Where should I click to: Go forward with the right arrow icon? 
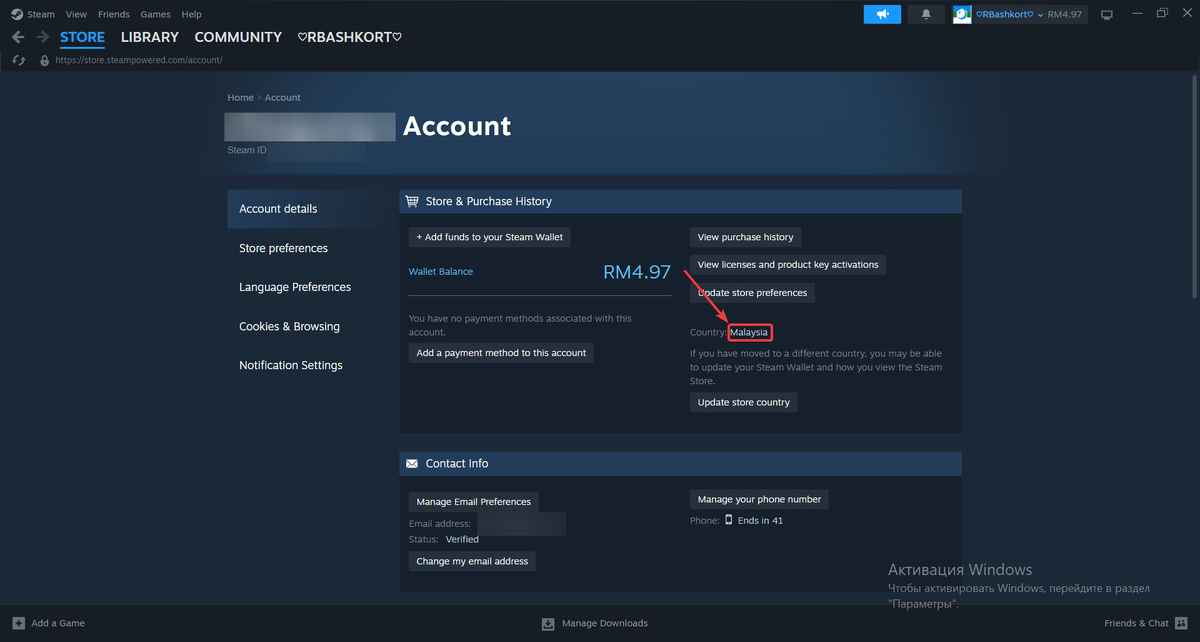(43, 37)
